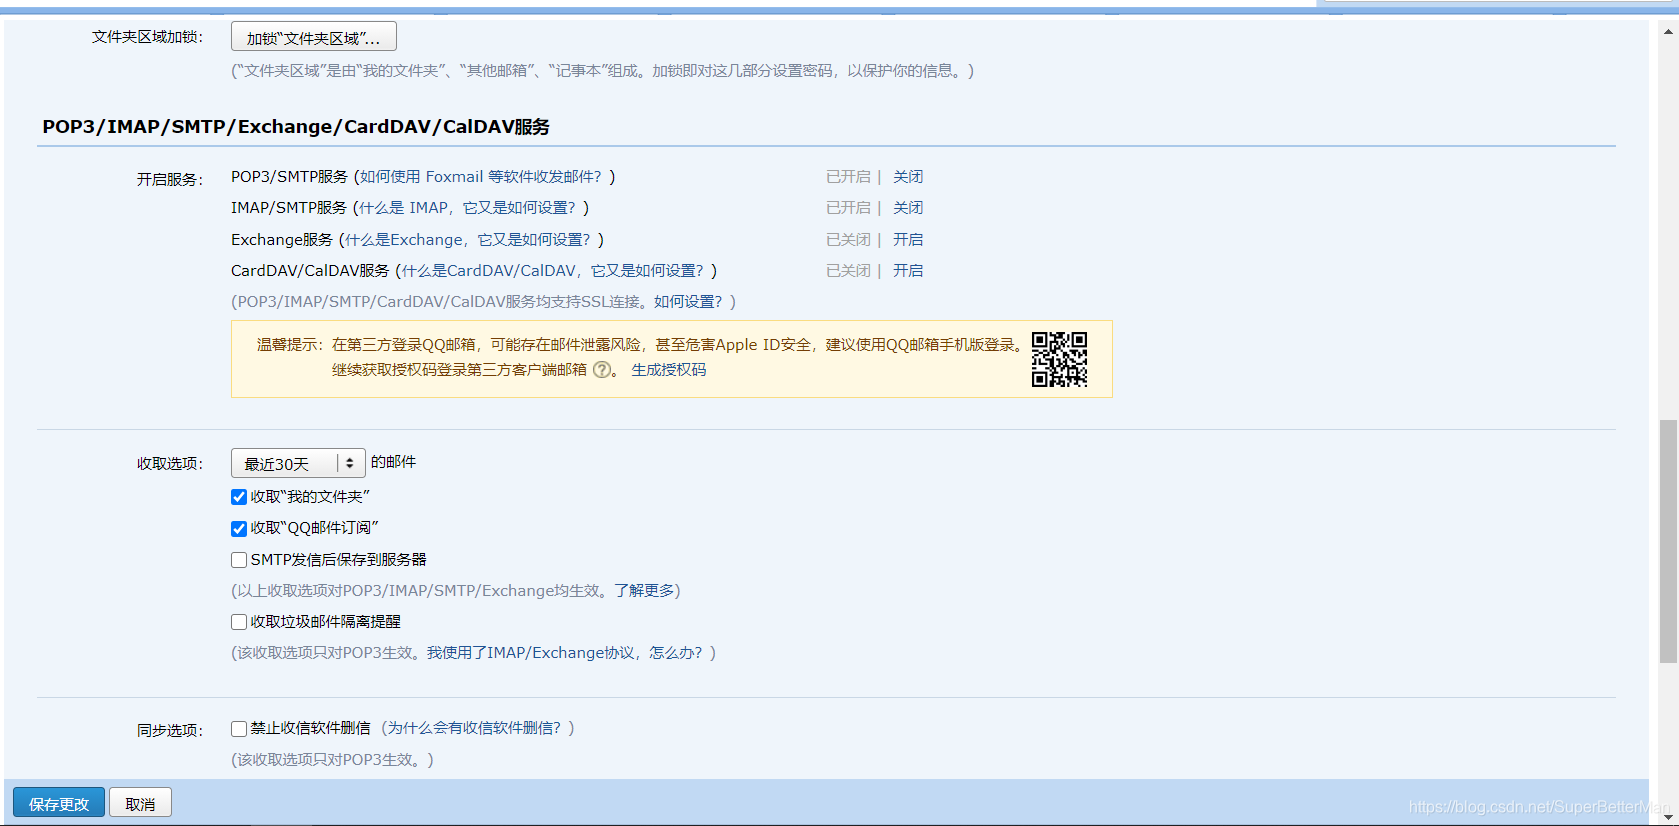
Task: Turn off POP3/SMTP service via 关闭
Action: coord(908,177)
